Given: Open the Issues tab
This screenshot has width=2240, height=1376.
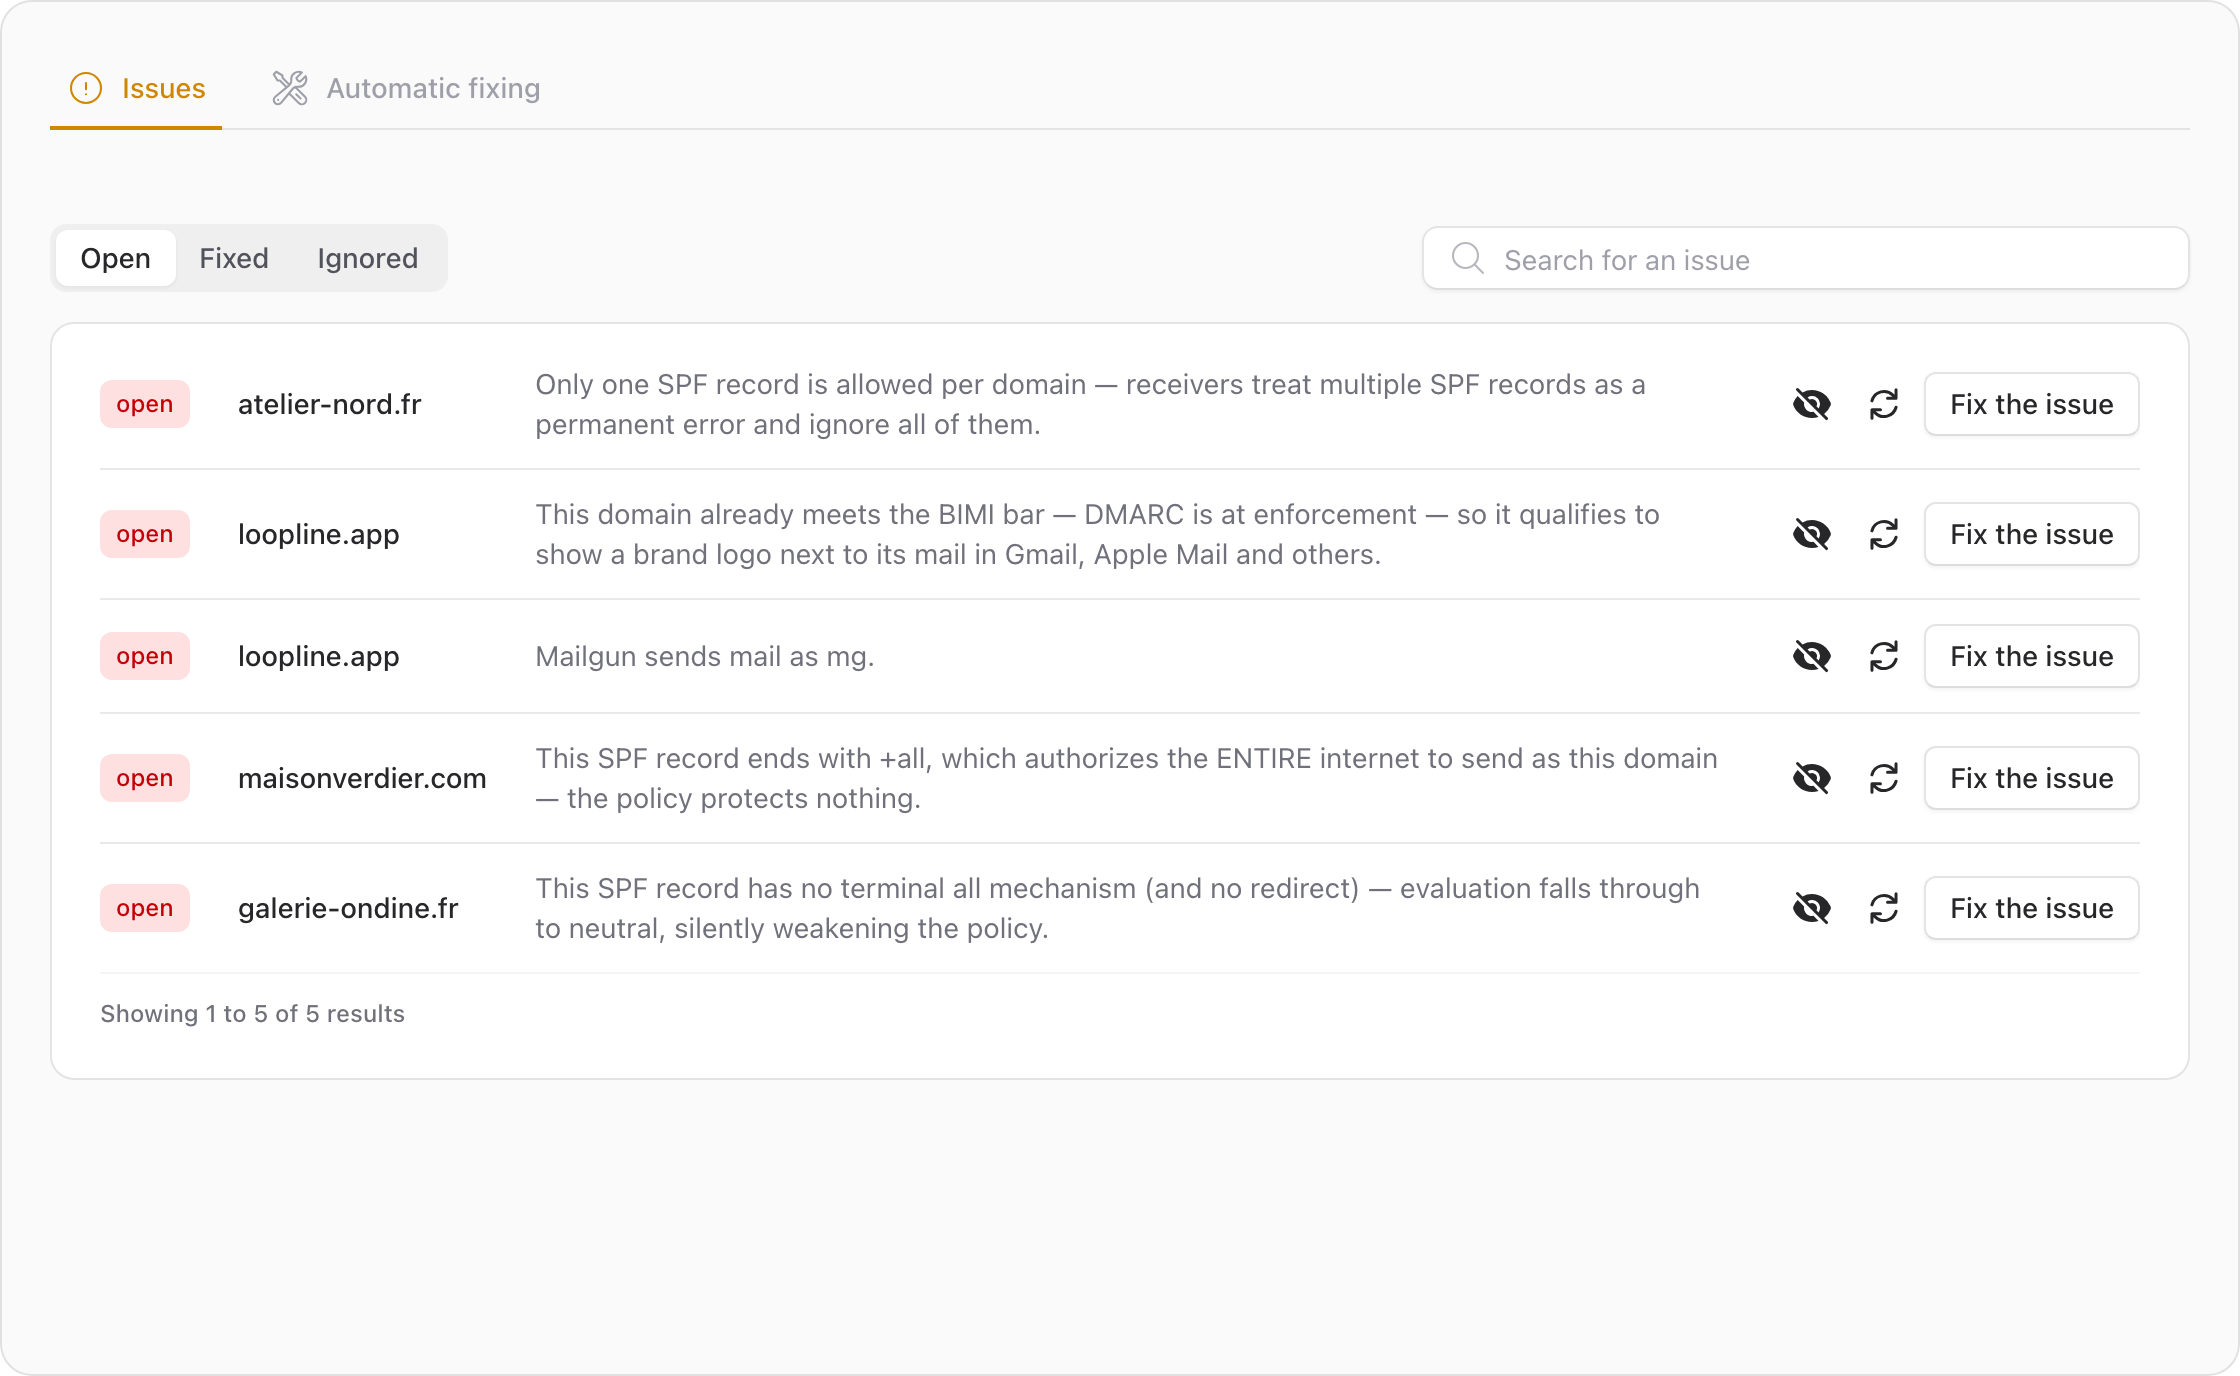Looking at the screenshot, I should [x=137, y=88].
